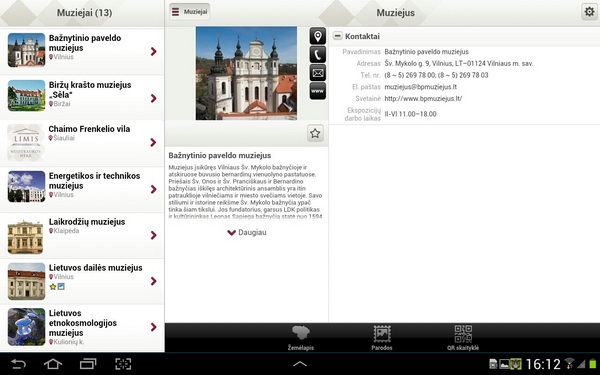Select Lietuvos etnokosmologijos muziejus entry
The image size is (600, 375).
coord(82,327)
